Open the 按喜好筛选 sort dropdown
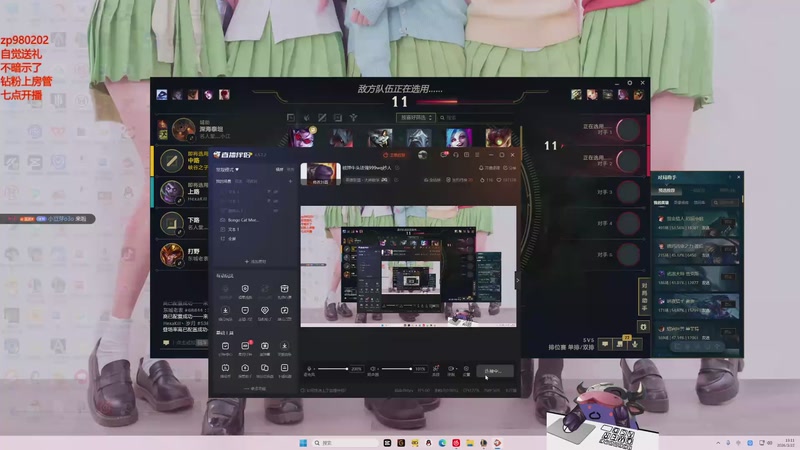The width and height of the screenshot is (800, 450). [416, 117]
